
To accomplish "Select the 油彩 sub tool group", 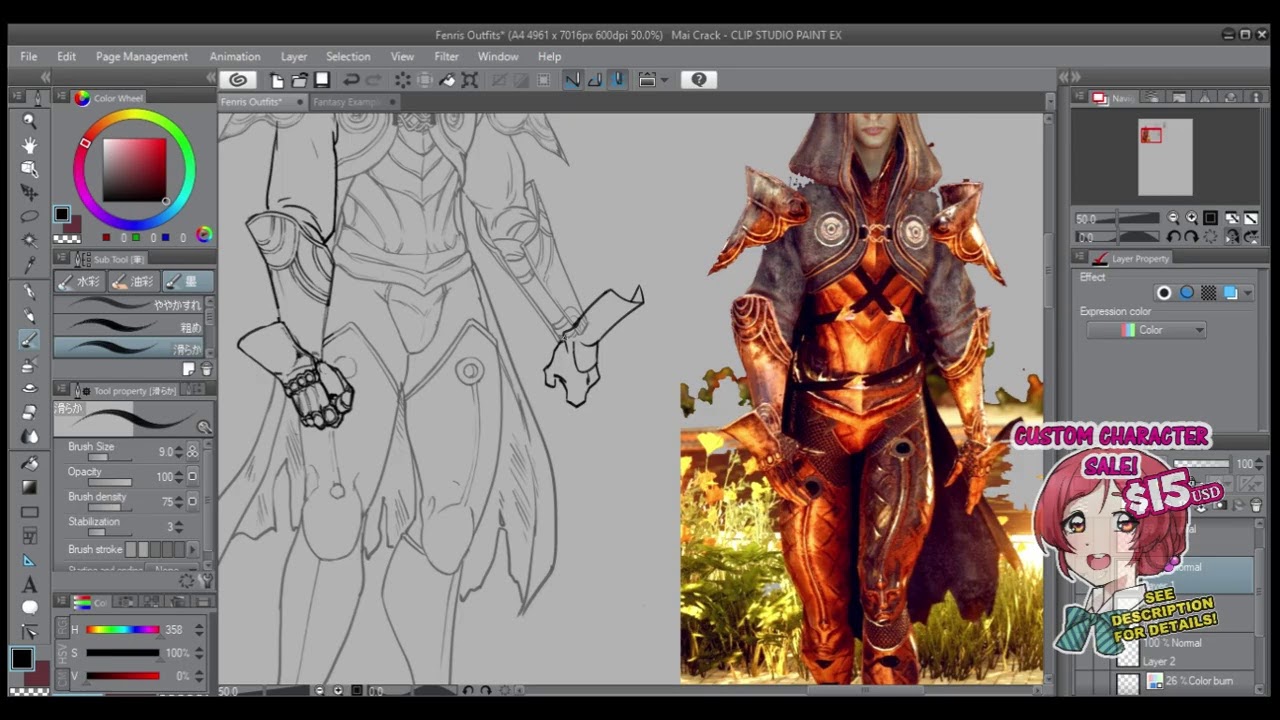I will coord(135,282).
